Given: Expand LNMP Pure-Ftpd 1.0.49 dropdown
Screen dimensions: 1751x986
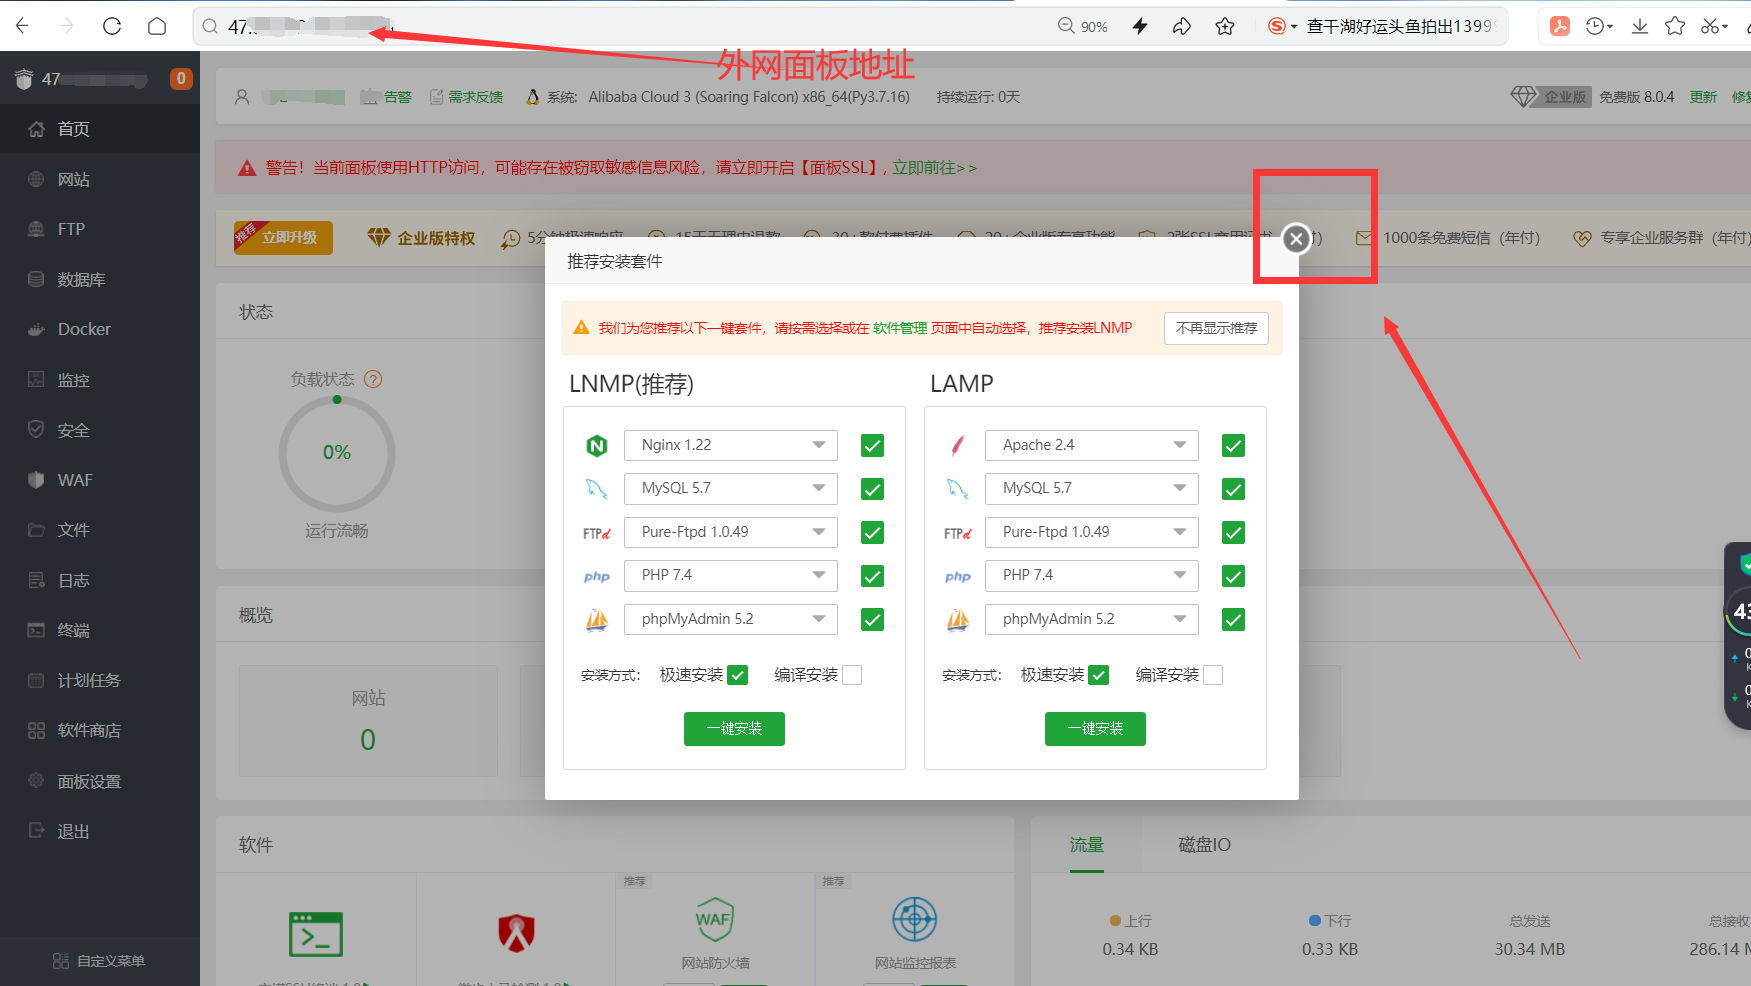Looking at the screenshot, I should pyautogui.click(x=731, y=532).
